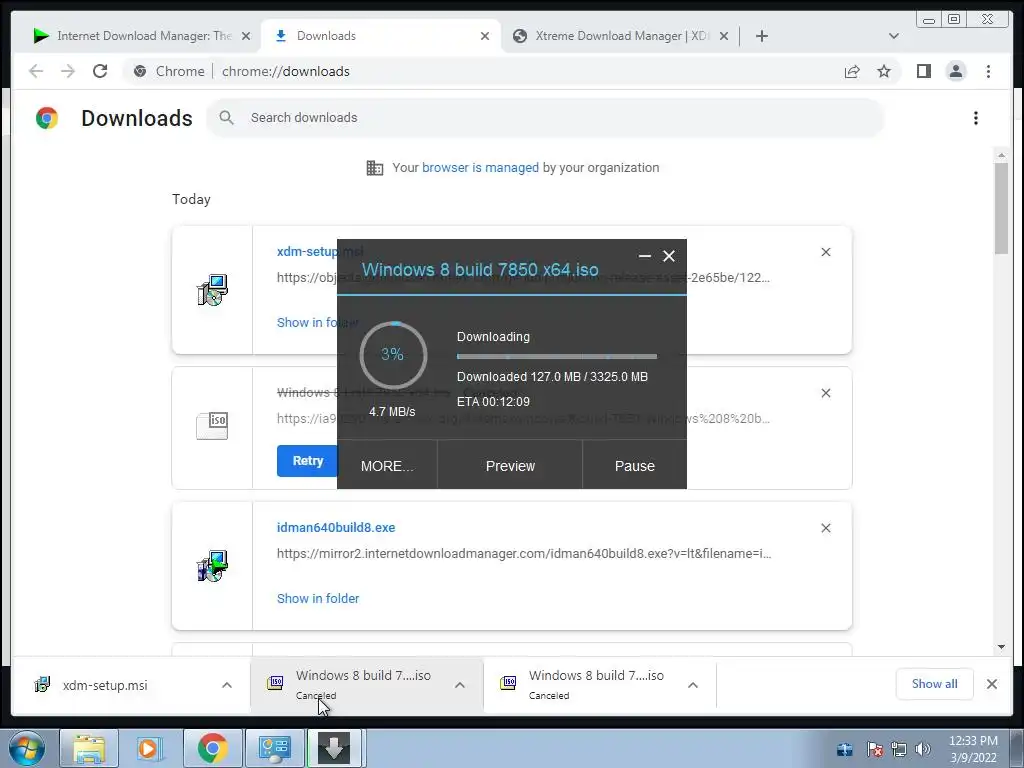Open the side panel icon
Image resolution: width=1024 pixels, height=768 pixels.
coord(923,71)
